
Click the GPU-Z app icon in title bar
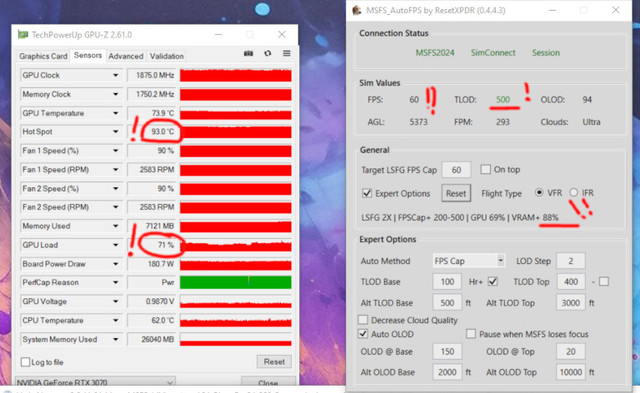click(23, 35)
